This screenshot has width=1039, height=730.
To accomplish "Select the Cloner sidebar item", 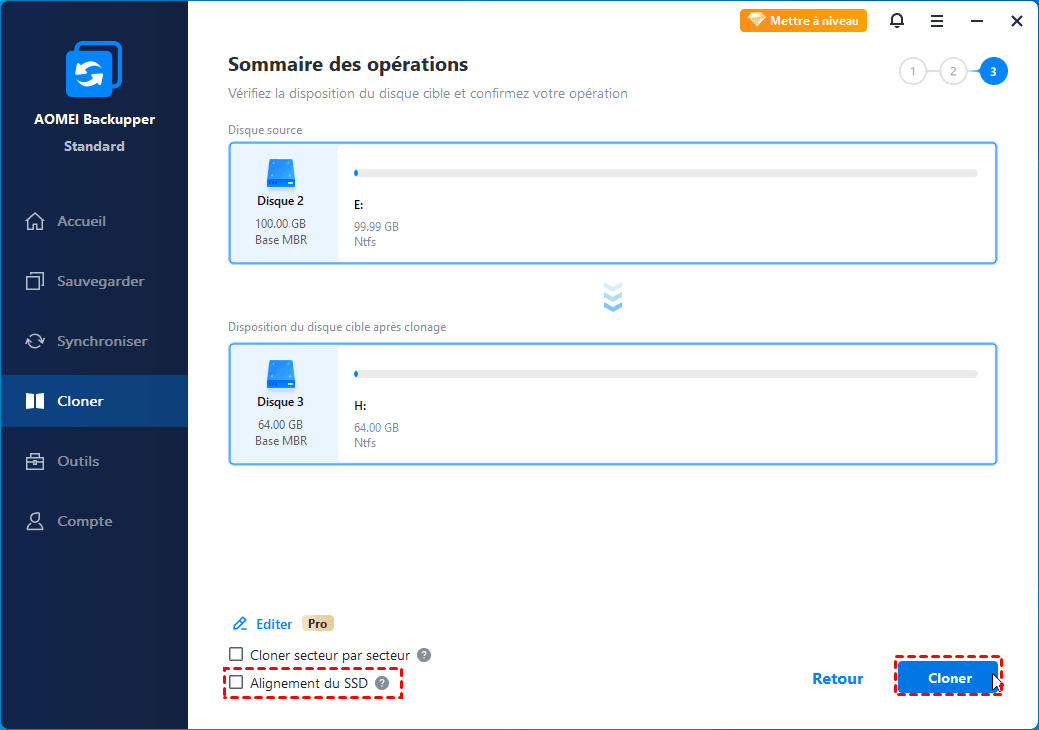I will click(94, 401).
